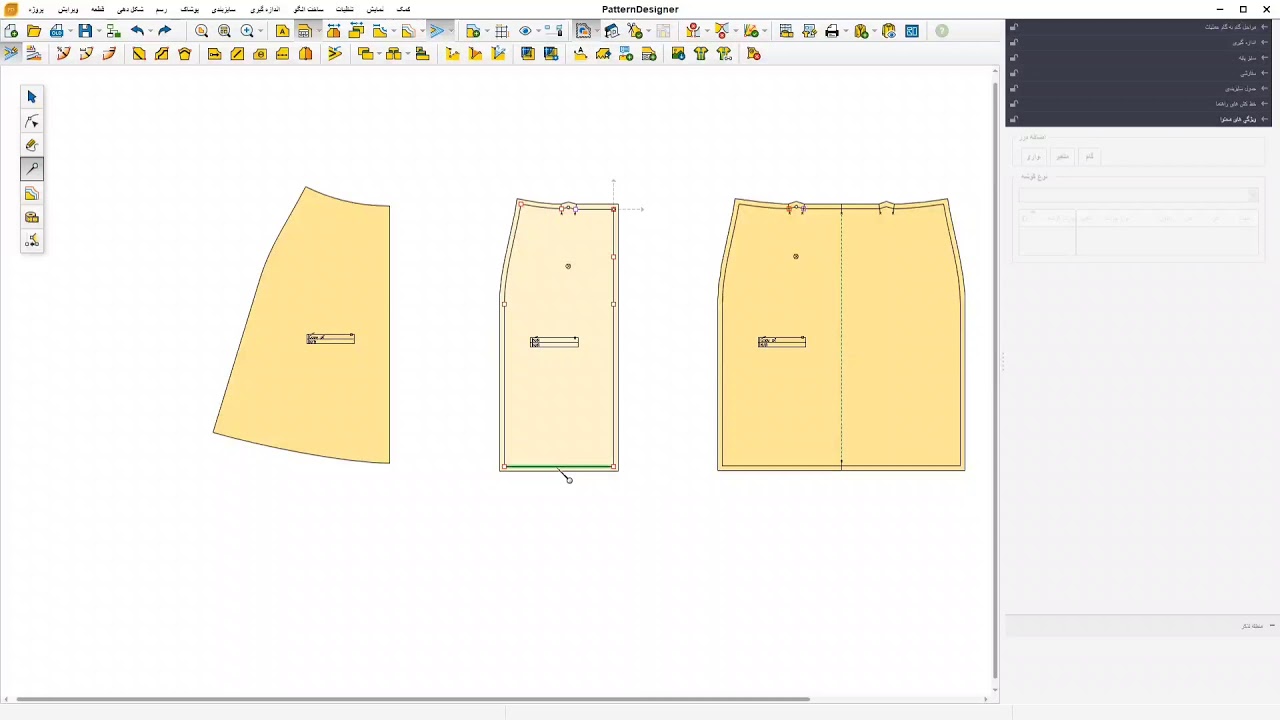
Task: Expand the جدول سایزبندی section
Action: pyautogui.click(x=1265, y=88)
